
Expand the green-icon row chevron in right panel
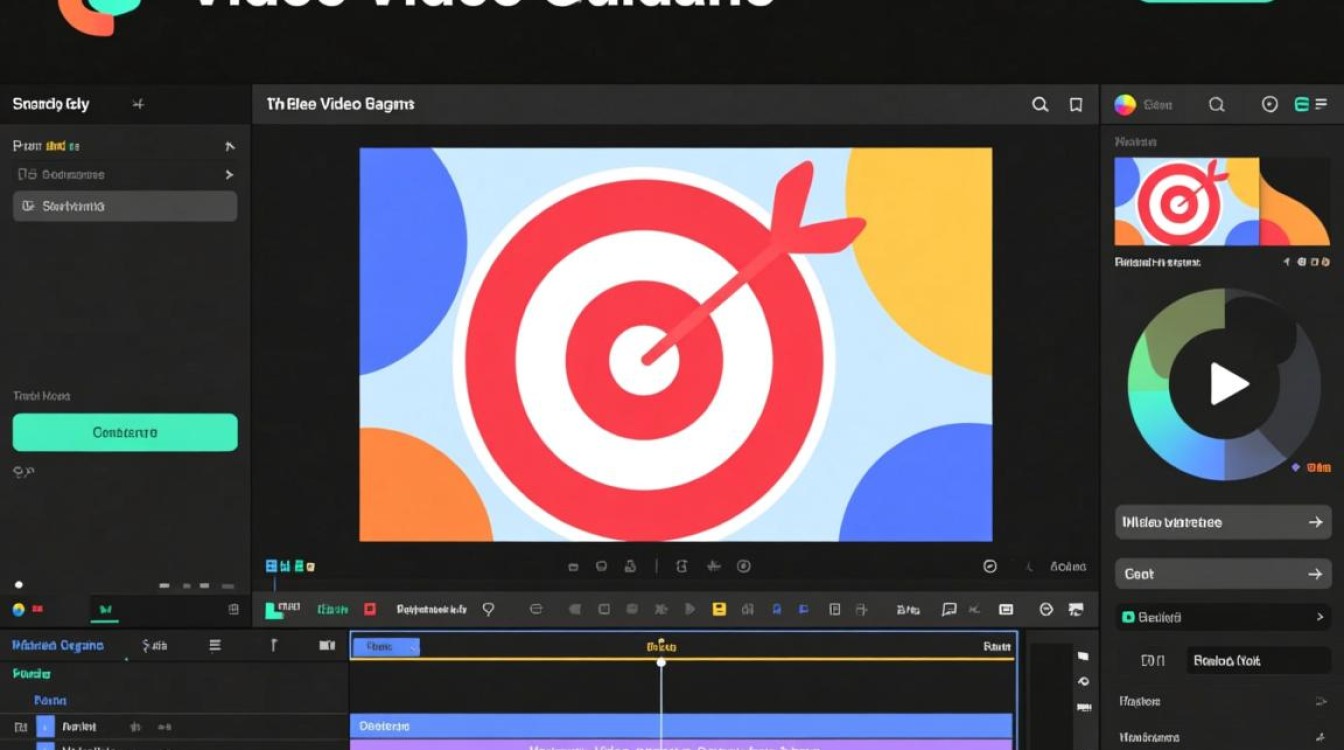1320,617
